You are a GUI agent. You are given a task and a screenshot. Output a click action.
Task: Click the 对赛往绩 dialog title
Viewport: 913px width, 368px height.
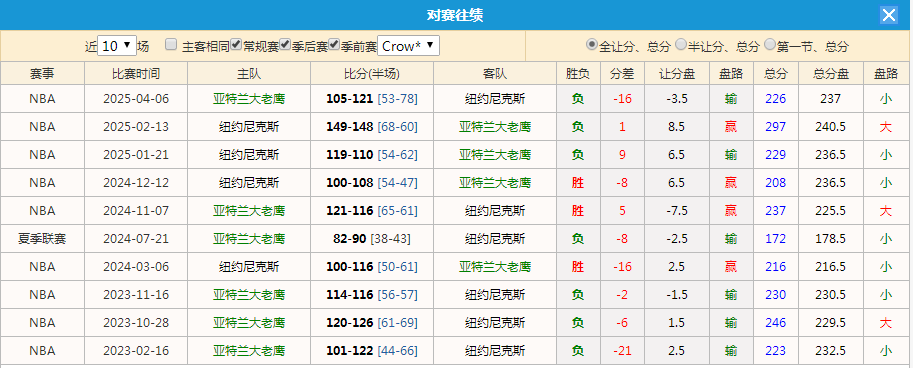click(455, 15)
